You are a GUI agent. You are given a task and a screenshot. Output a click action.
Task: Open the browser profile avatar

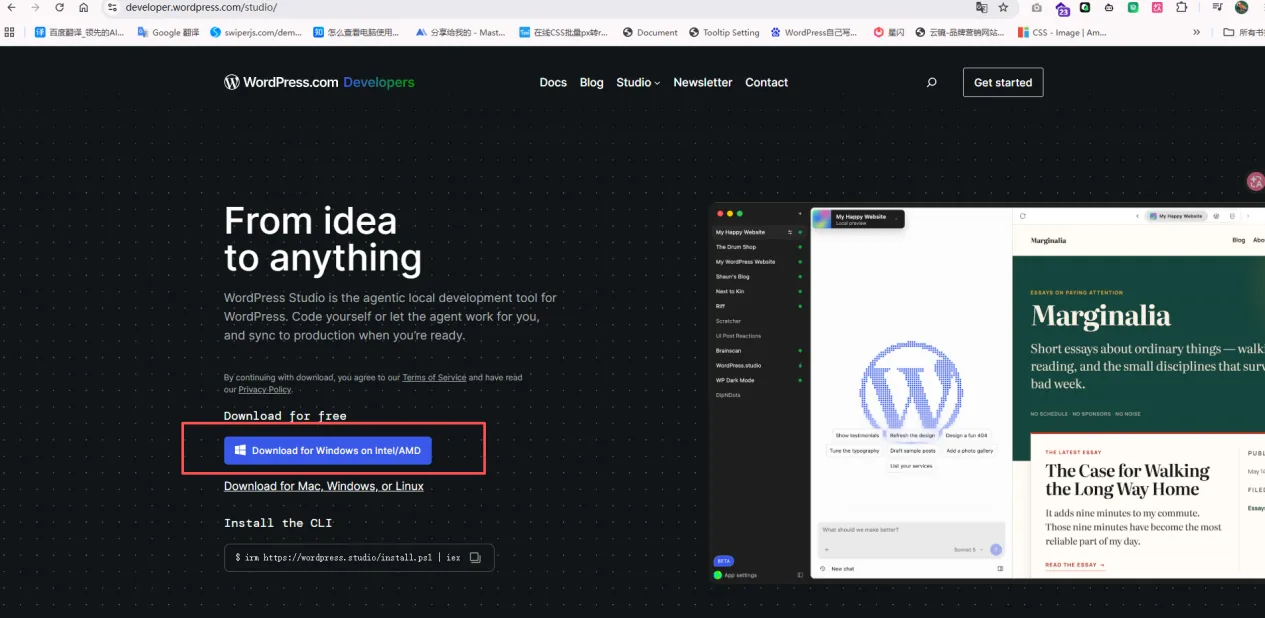tap(1241, 7)
